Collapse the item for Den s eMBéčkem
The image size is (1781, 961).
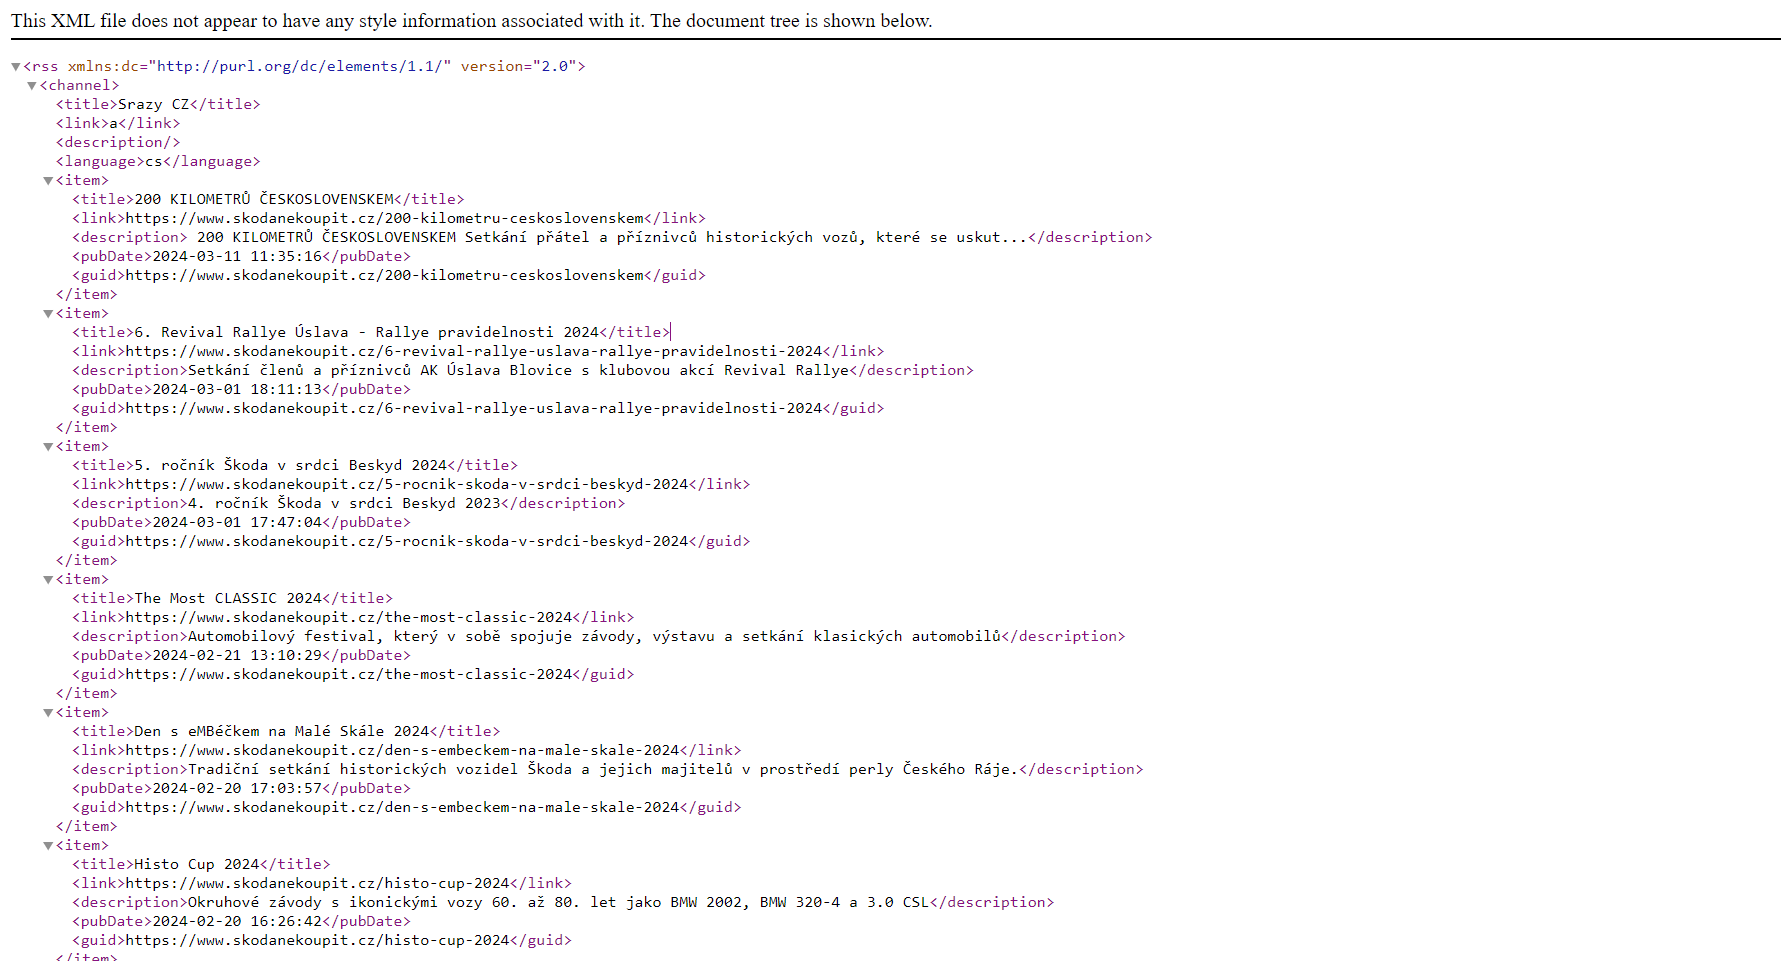click(x=48, y=713)
